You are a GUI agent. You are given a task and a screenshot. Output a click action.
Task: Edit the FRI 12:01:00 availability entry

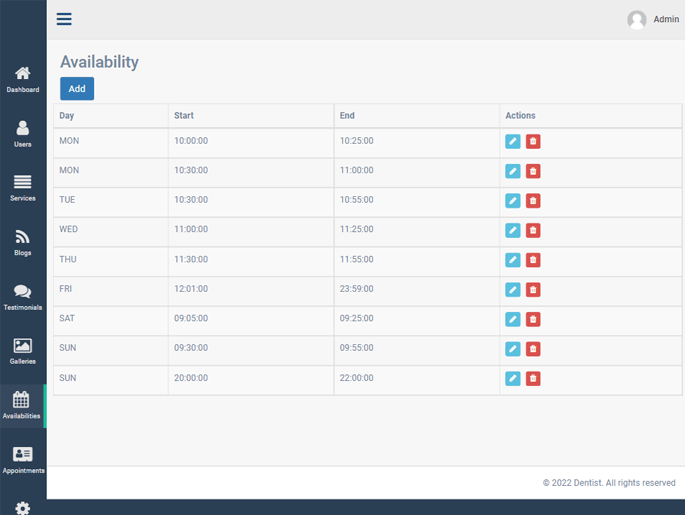point(513,290)
